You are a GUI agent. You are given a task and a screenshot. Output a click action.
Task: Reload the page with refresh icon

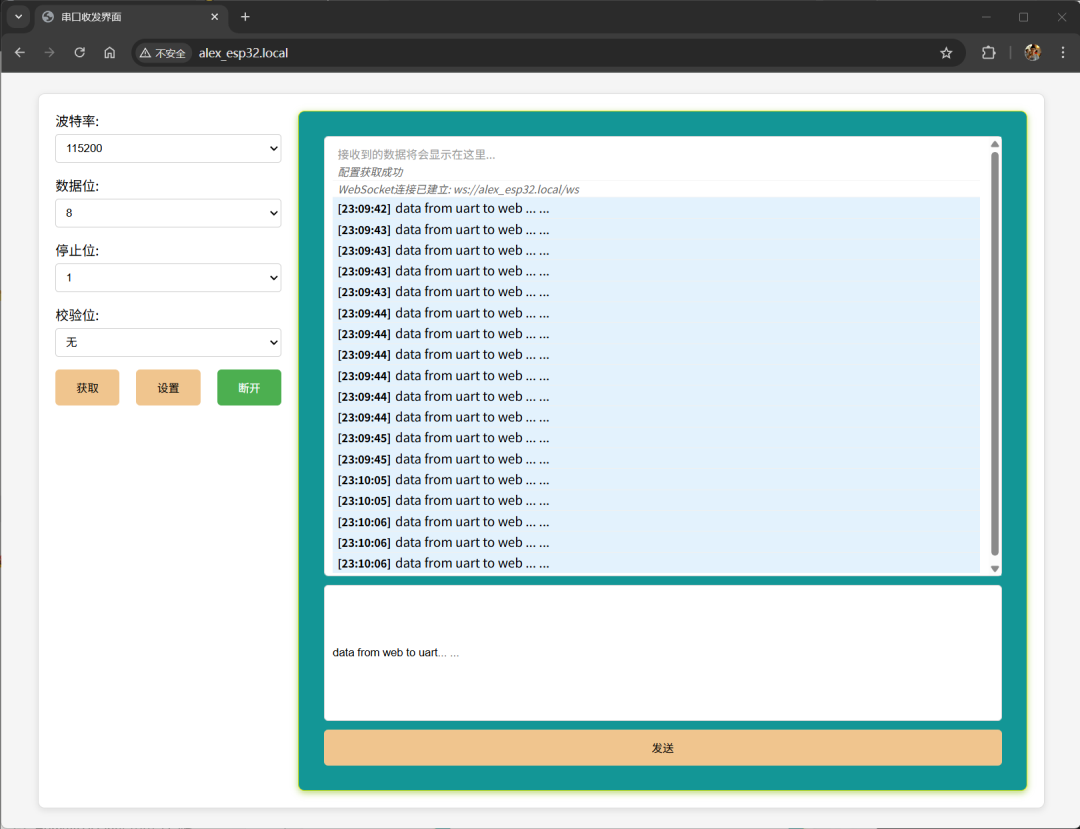coord(80,53)
